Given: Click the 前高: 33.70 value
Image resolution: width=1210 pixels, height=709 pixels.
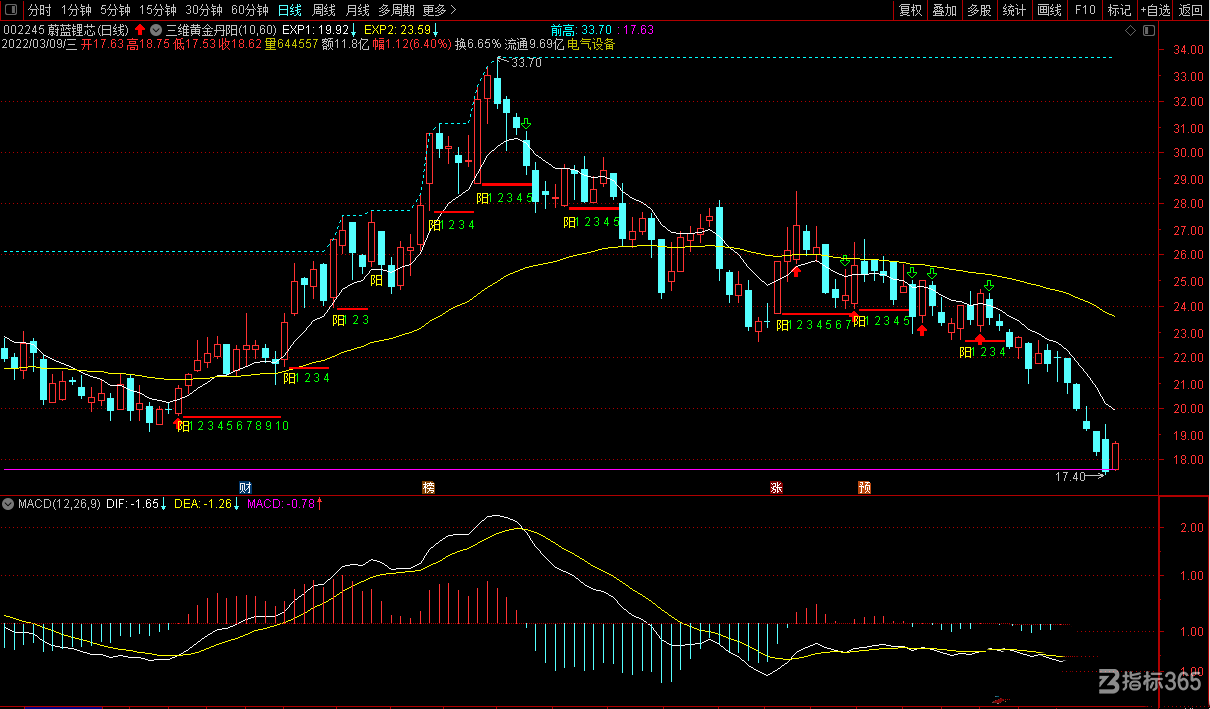Looking at the screenshot, I should tap(581, 30).
